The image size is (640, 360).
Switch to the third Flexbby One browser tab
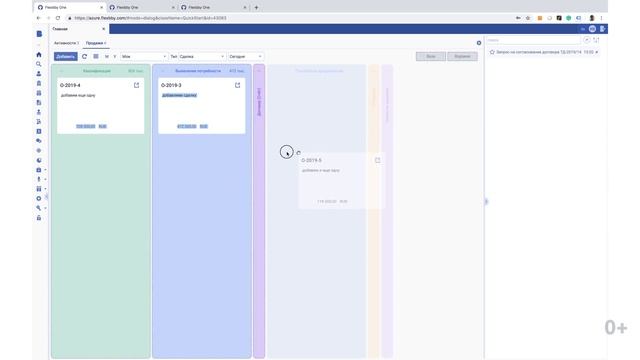point(213,7)
